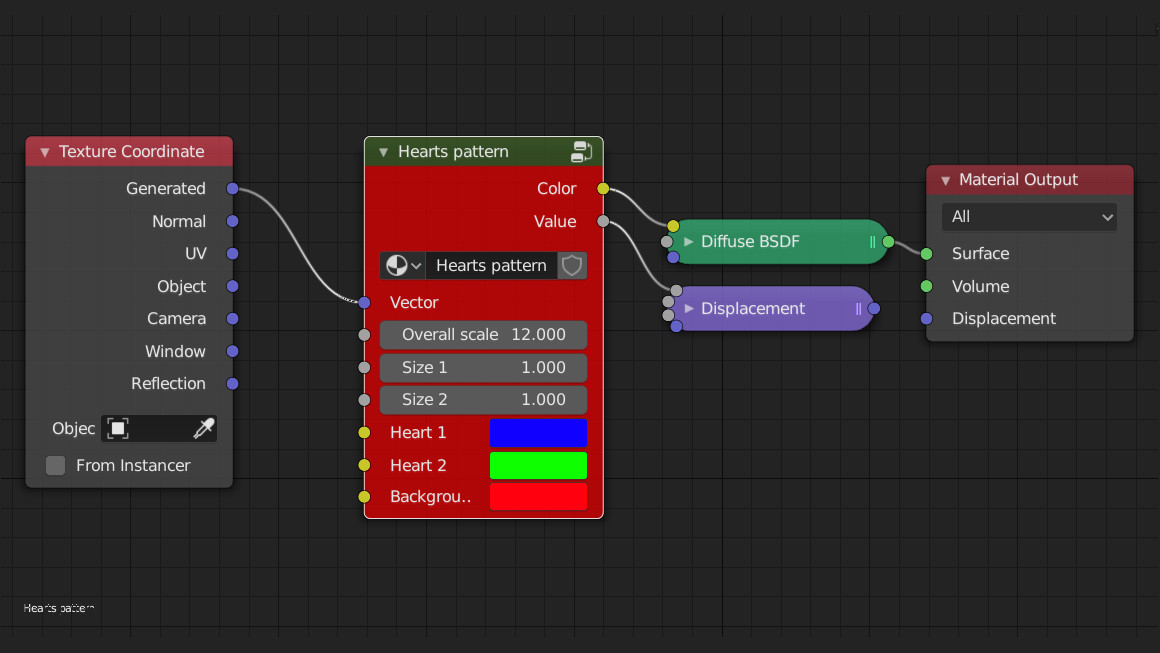Screen dimensions: 1160x653
Task: Click the parallel-lines icon on Diffuse BSDF node
Action: [x=871, y=242]
